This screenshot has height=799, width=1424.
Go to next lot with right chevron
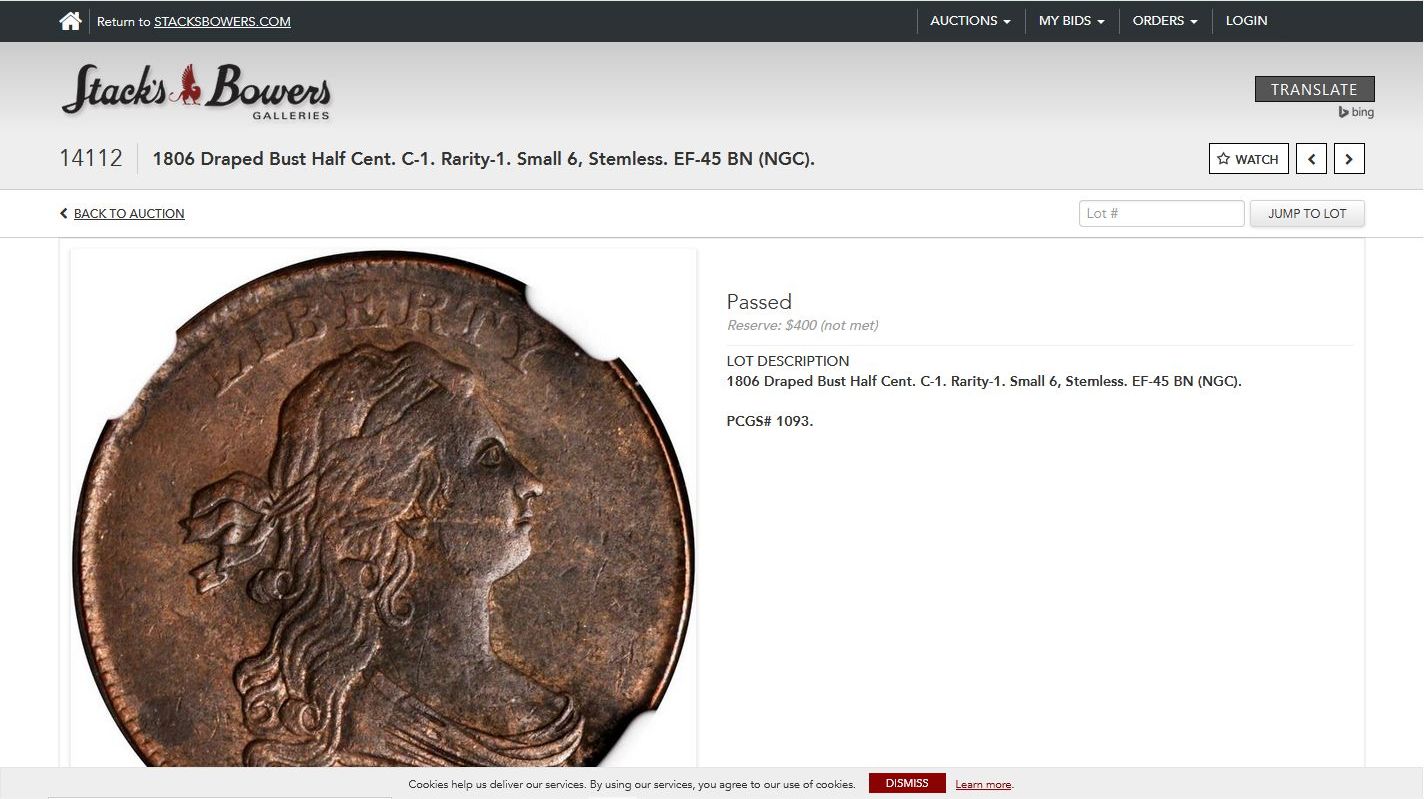[1349, 159]
